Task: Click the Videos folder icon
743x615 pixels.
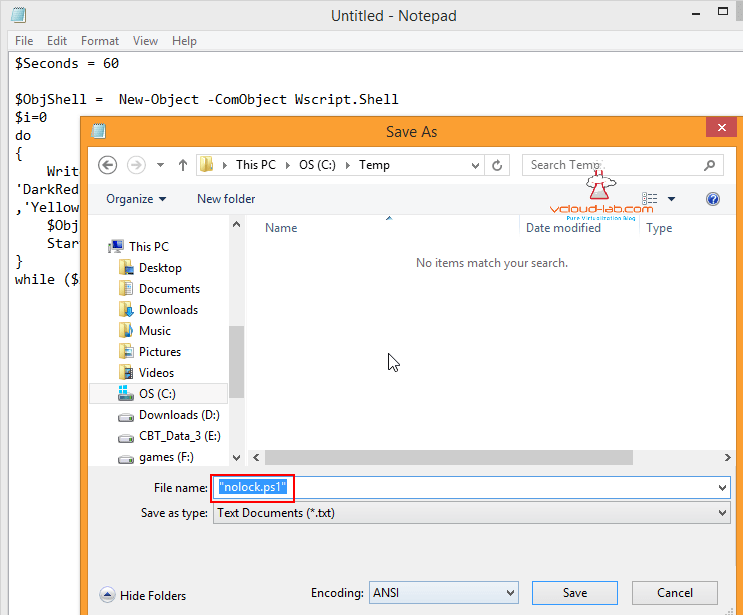Action: pos(126,372)
